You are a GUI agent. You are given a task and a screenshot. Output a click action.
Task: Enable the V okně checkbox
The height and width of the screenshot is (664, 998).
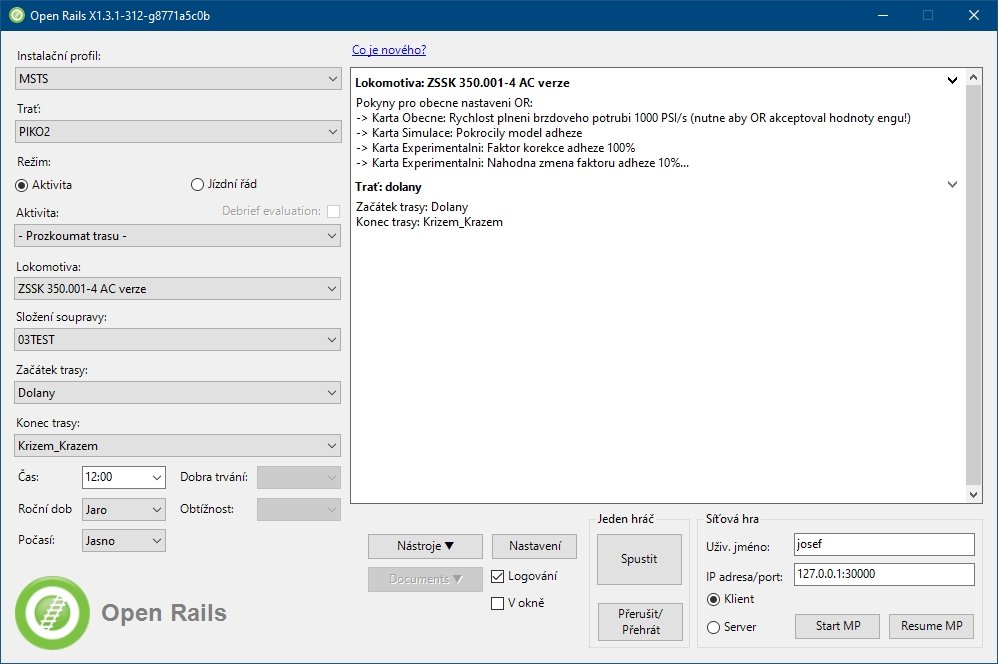click(x=498, y=603)
